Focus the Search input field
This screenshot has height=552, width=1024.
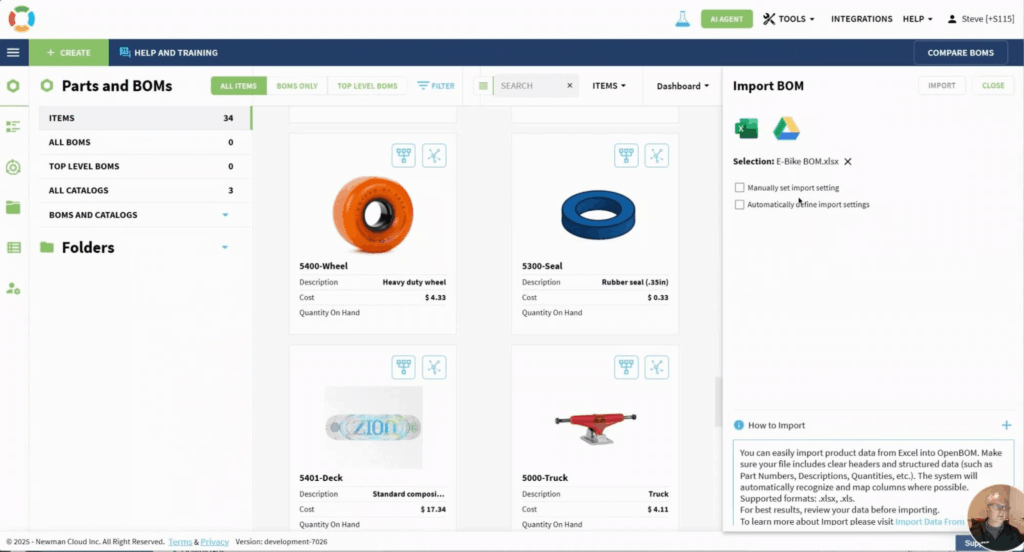pos(529,86)
